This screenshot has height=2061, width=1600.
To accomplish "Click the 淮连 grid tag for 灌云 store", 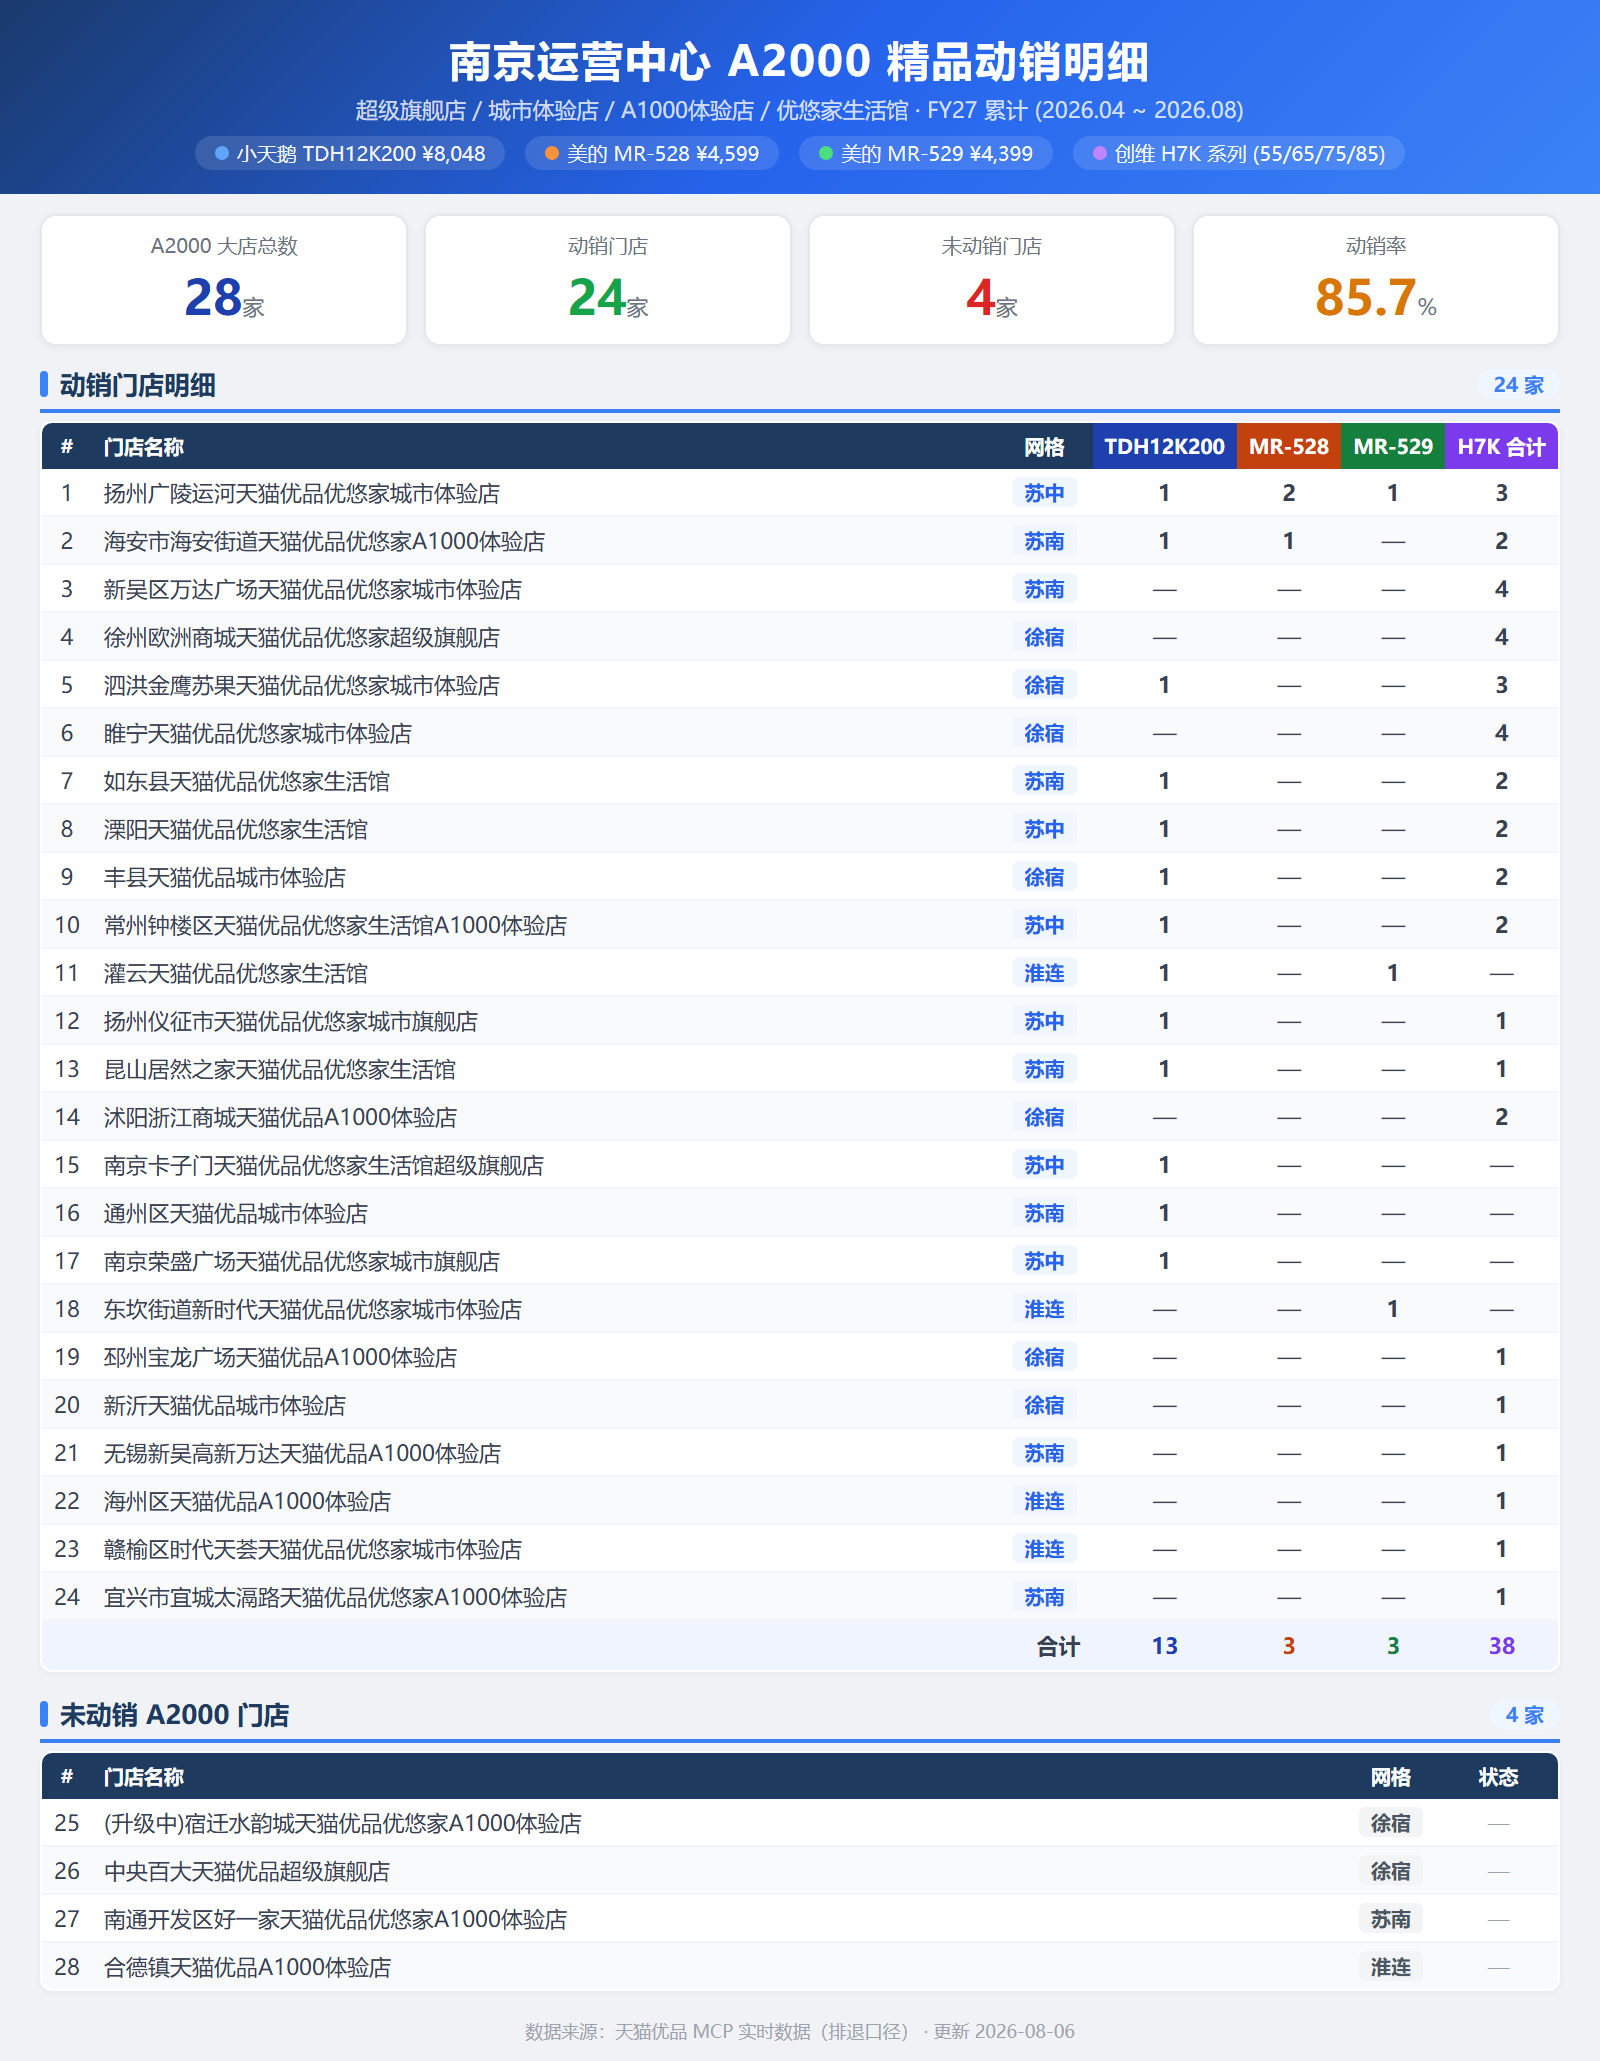I will point(1044,973).
